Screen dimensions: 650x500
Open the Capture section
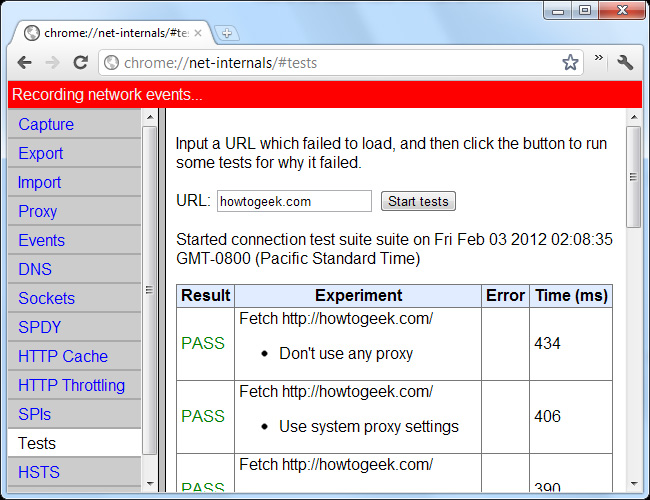tap(74, 124)
